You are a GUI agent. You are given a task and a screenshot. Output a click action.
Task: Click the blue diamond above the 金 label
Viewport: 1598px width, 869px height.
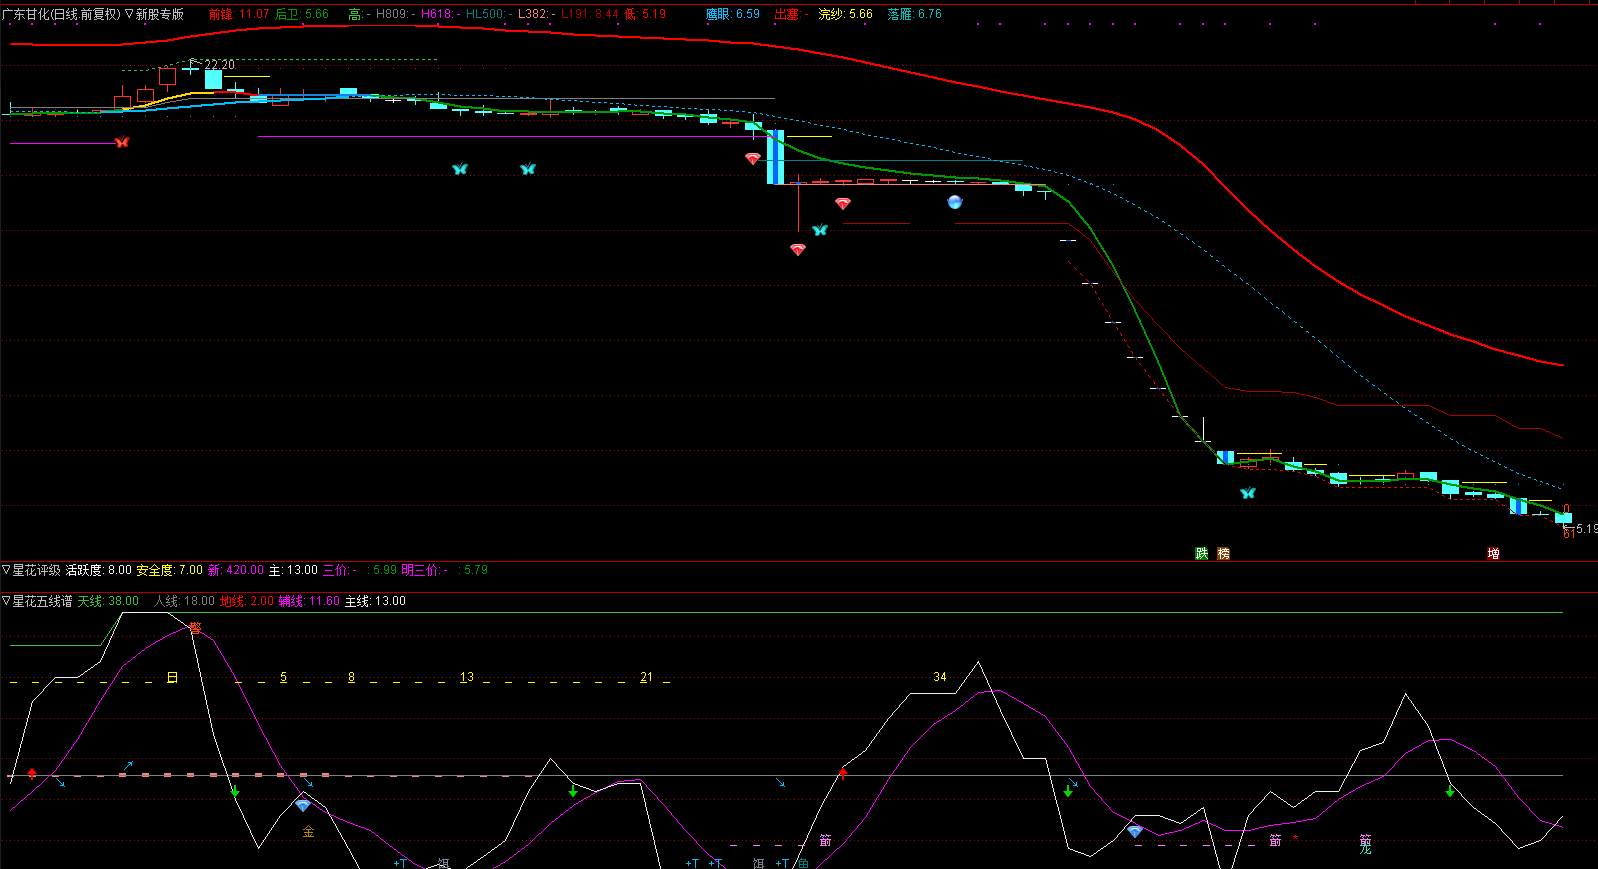coord(303,805)
